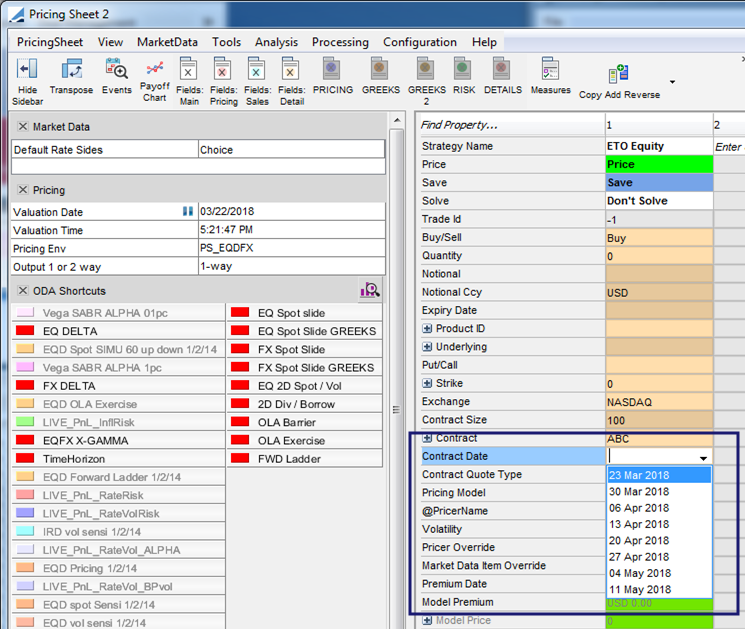Click the Notional Ccy USD cell
Image resolution: width=745 pixels, height=629 pixels.
coord(659,292)
